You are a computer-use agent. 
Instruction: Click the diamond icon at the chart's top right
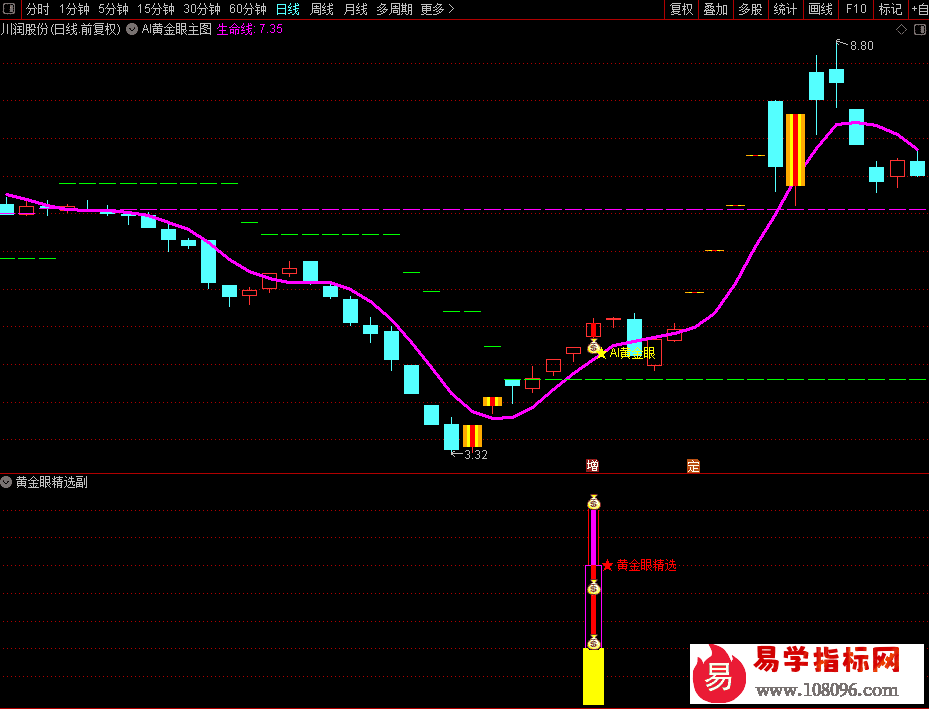click(901, 30)
